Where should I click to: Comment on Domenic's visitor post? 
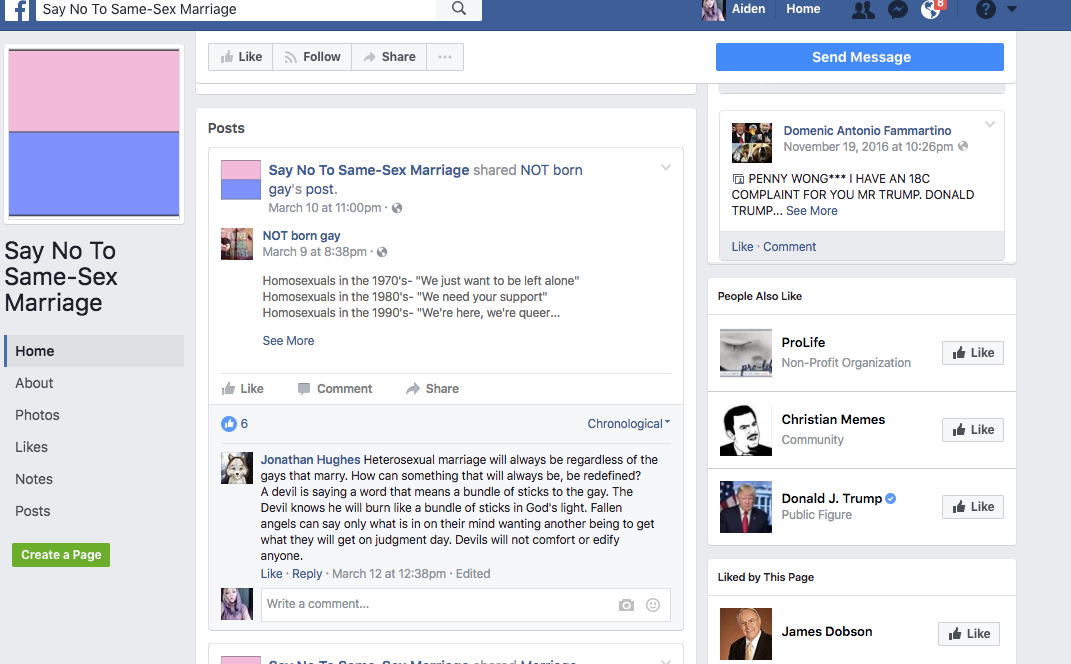click(790, 247)
